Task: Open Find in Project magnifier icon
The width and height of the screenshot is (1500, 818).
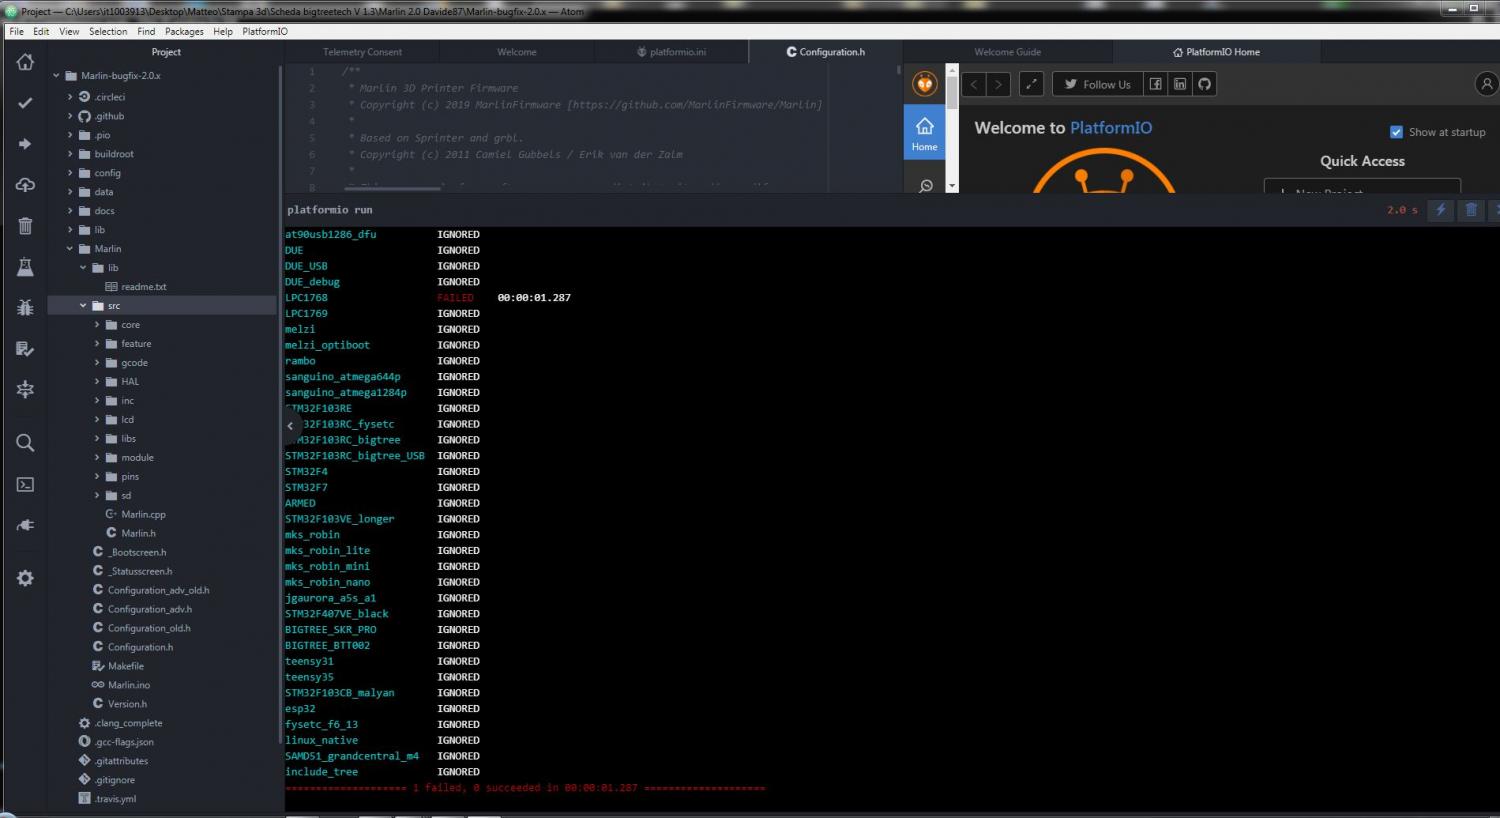Action: 25,443
